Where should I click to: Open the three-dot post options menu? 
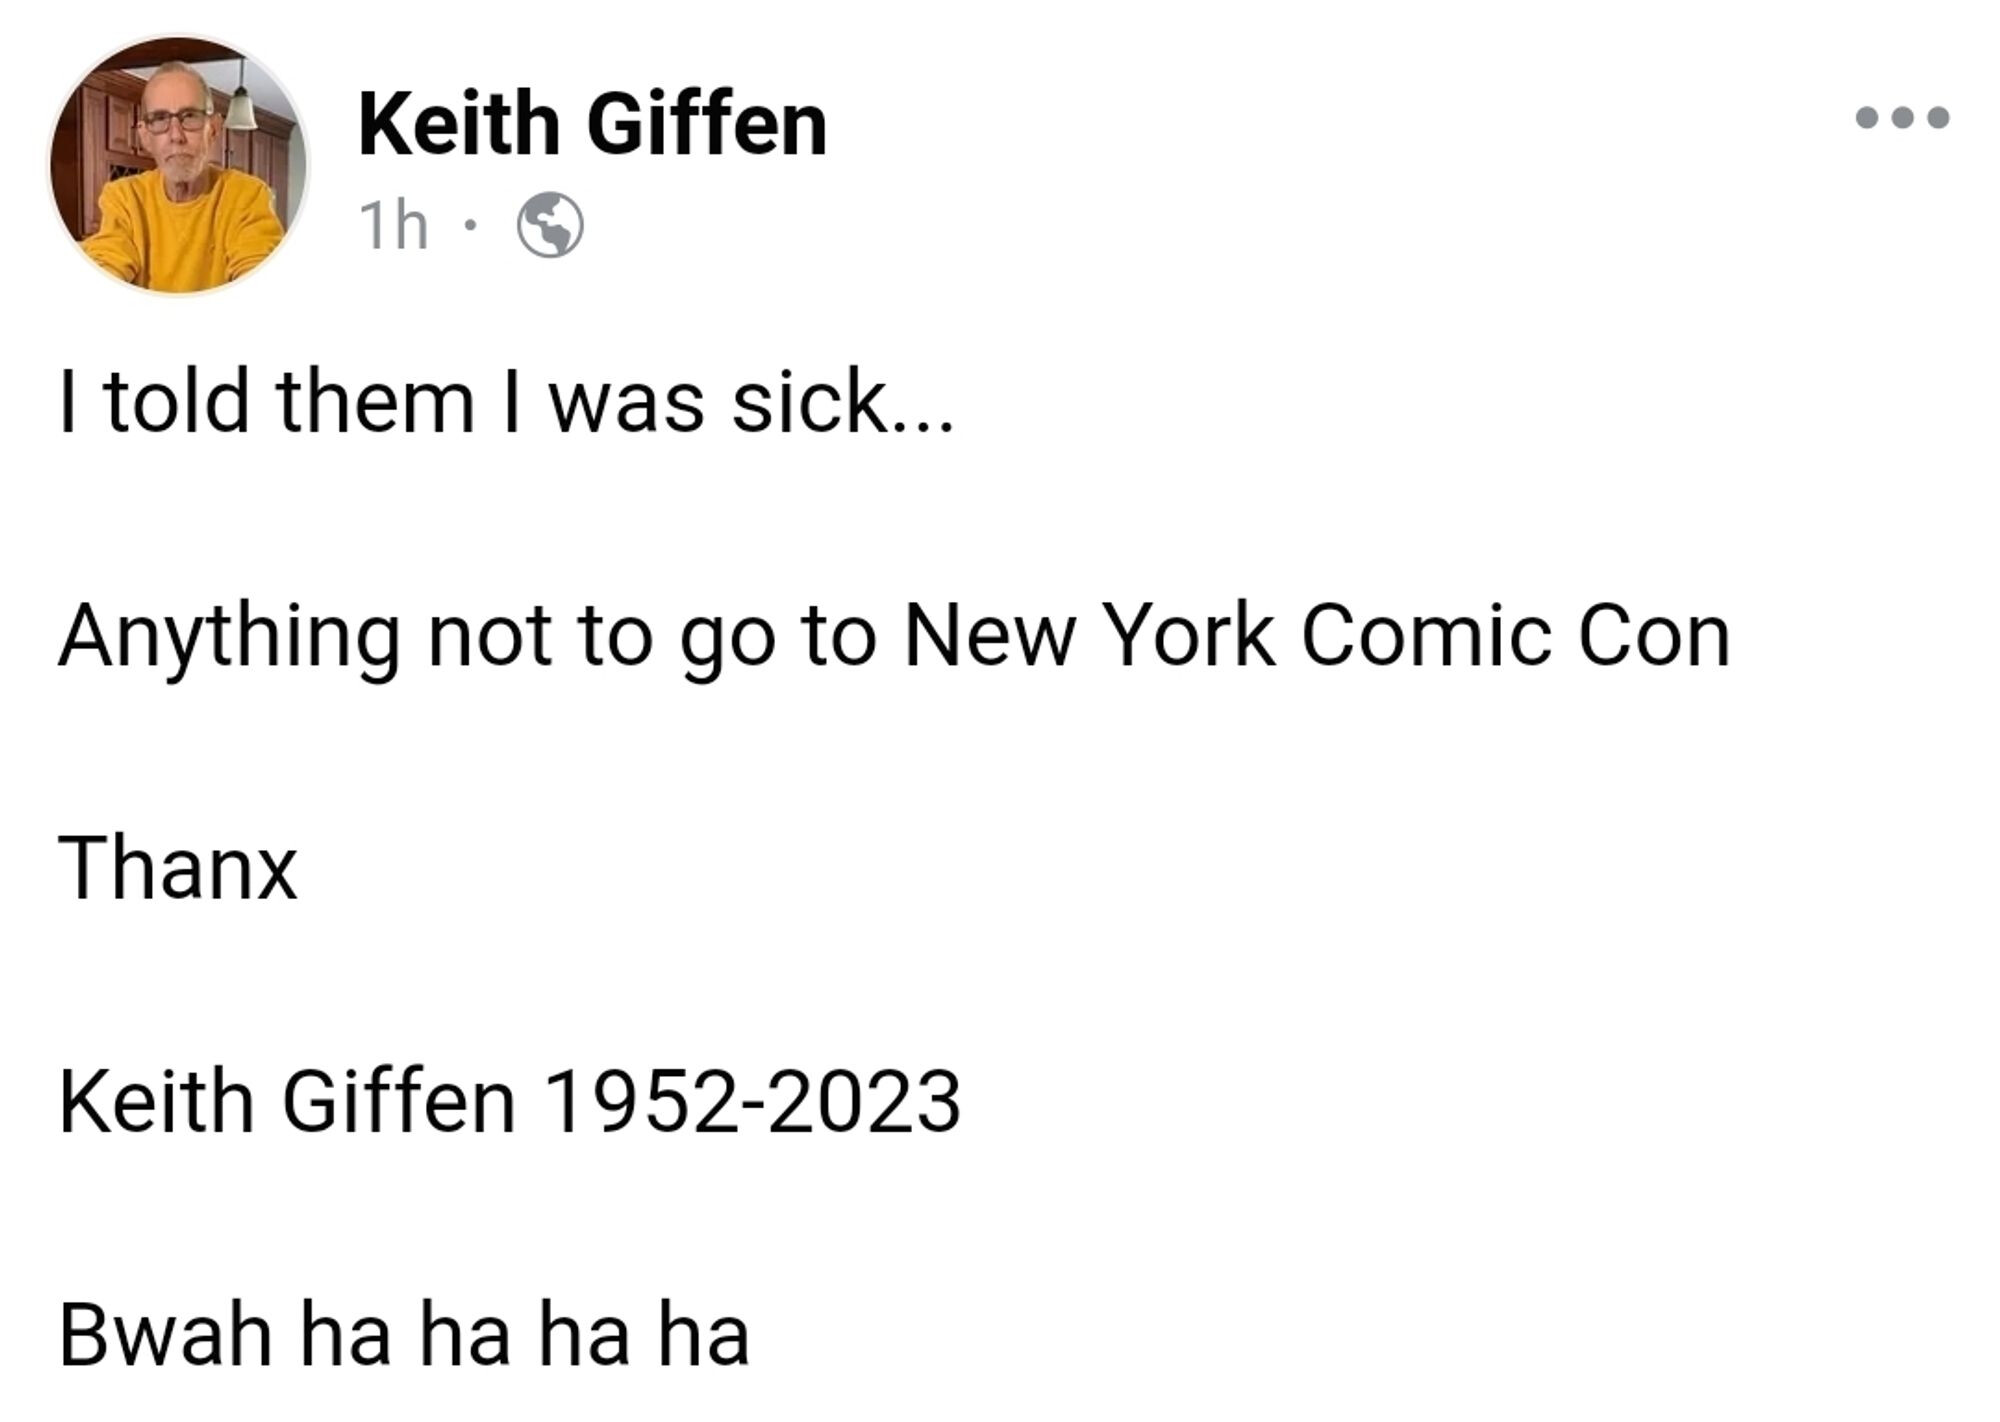pyautogui.click(x=1902, y=118)
